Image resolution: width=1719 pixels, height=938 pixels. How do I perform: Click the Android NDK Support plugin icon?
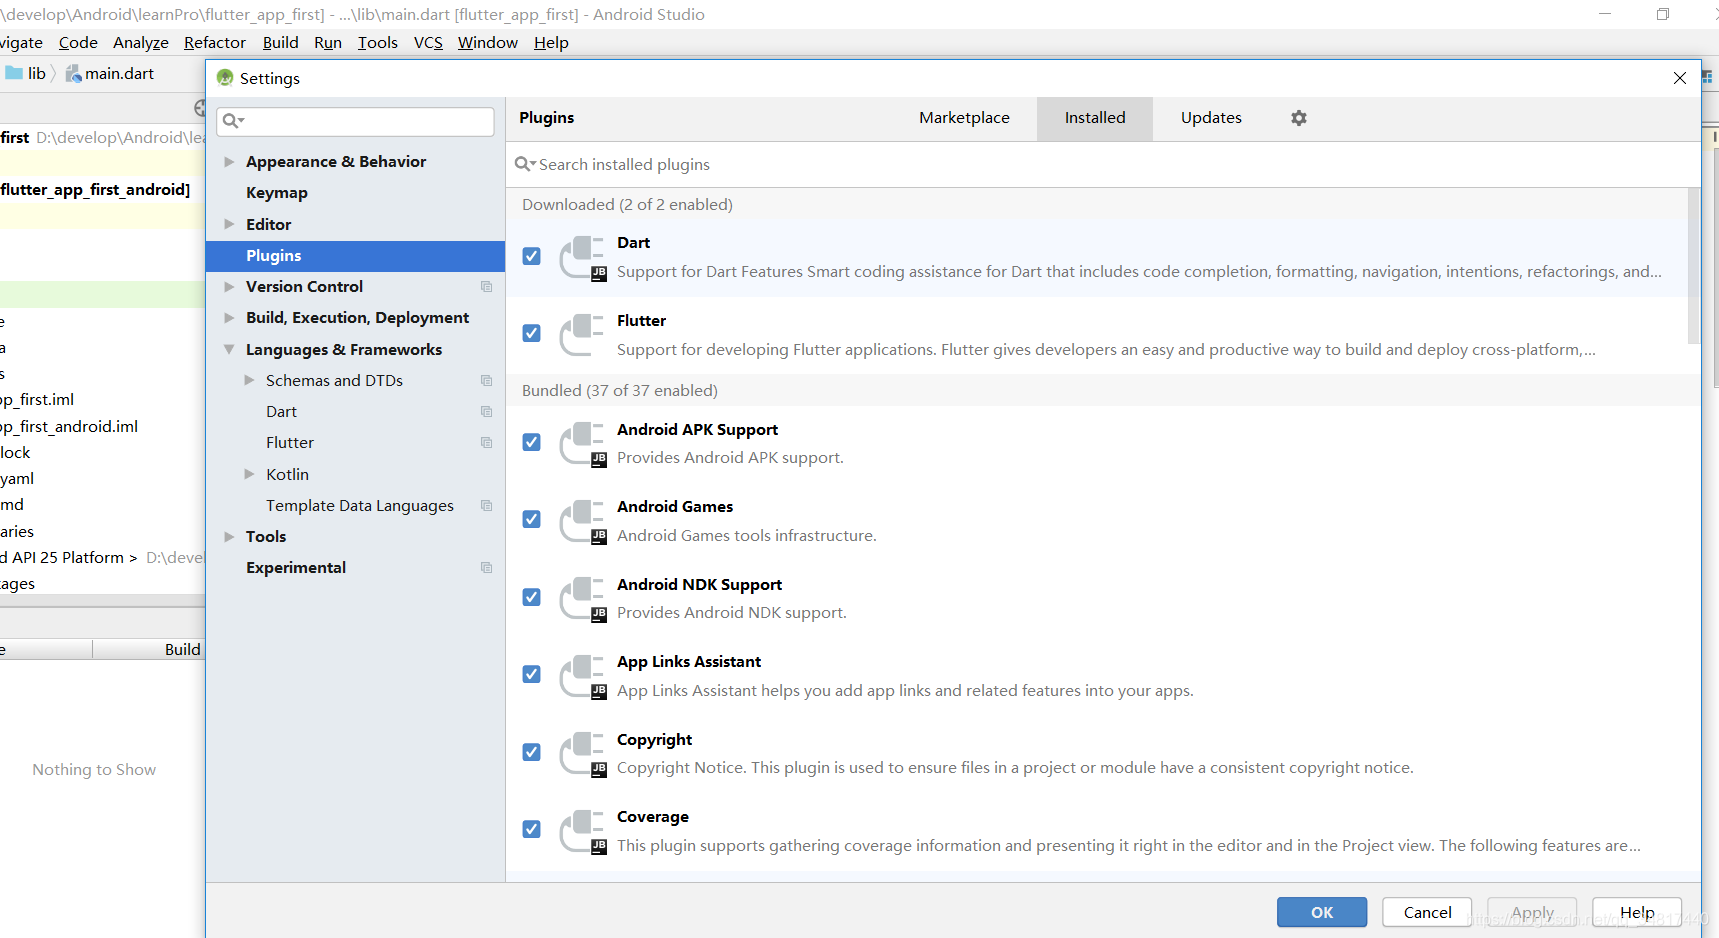(x=583, y=599)
